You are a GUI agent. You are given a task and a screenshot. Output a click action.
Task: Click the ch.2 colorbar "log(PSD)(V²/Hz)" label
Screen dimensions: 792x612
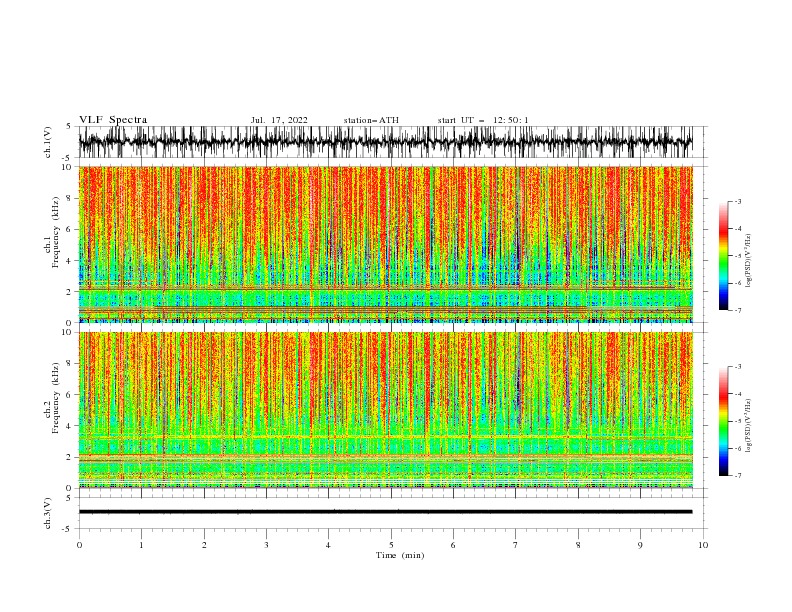pyautogui.click(x=748, y=426)
